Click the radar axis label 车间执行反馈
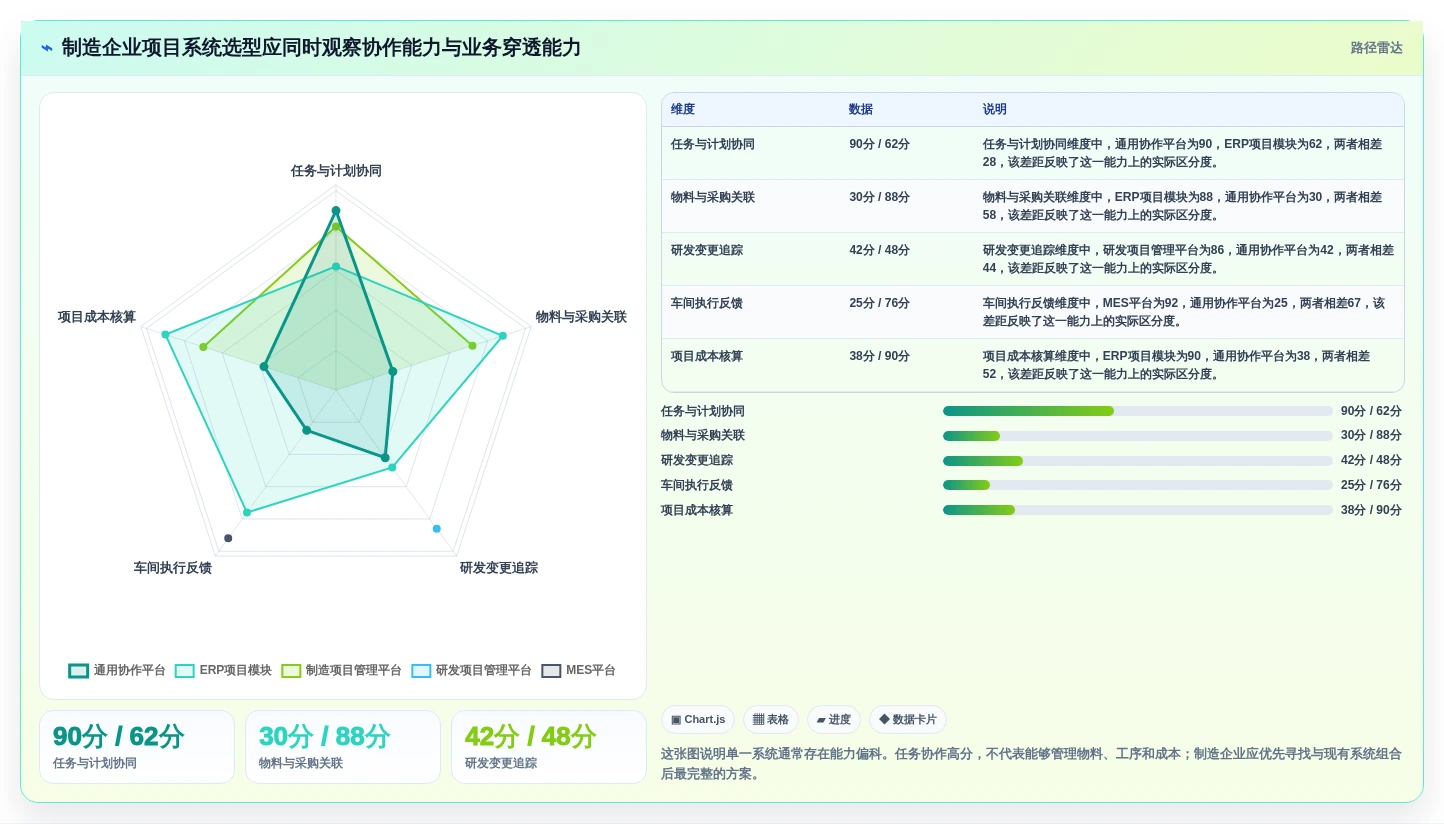The image size is (1444, 824). click(173, 568)
